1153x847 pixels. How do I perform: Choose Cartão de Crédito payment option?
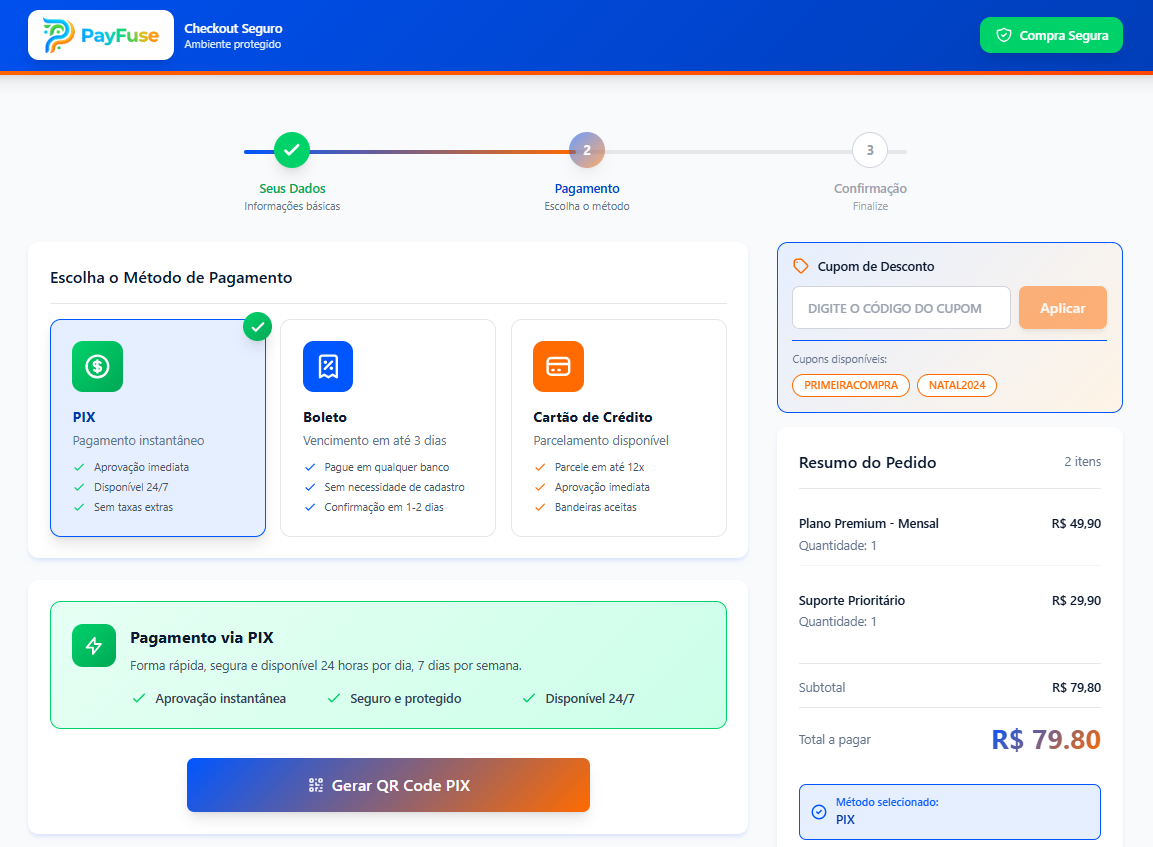pos(618,428)
